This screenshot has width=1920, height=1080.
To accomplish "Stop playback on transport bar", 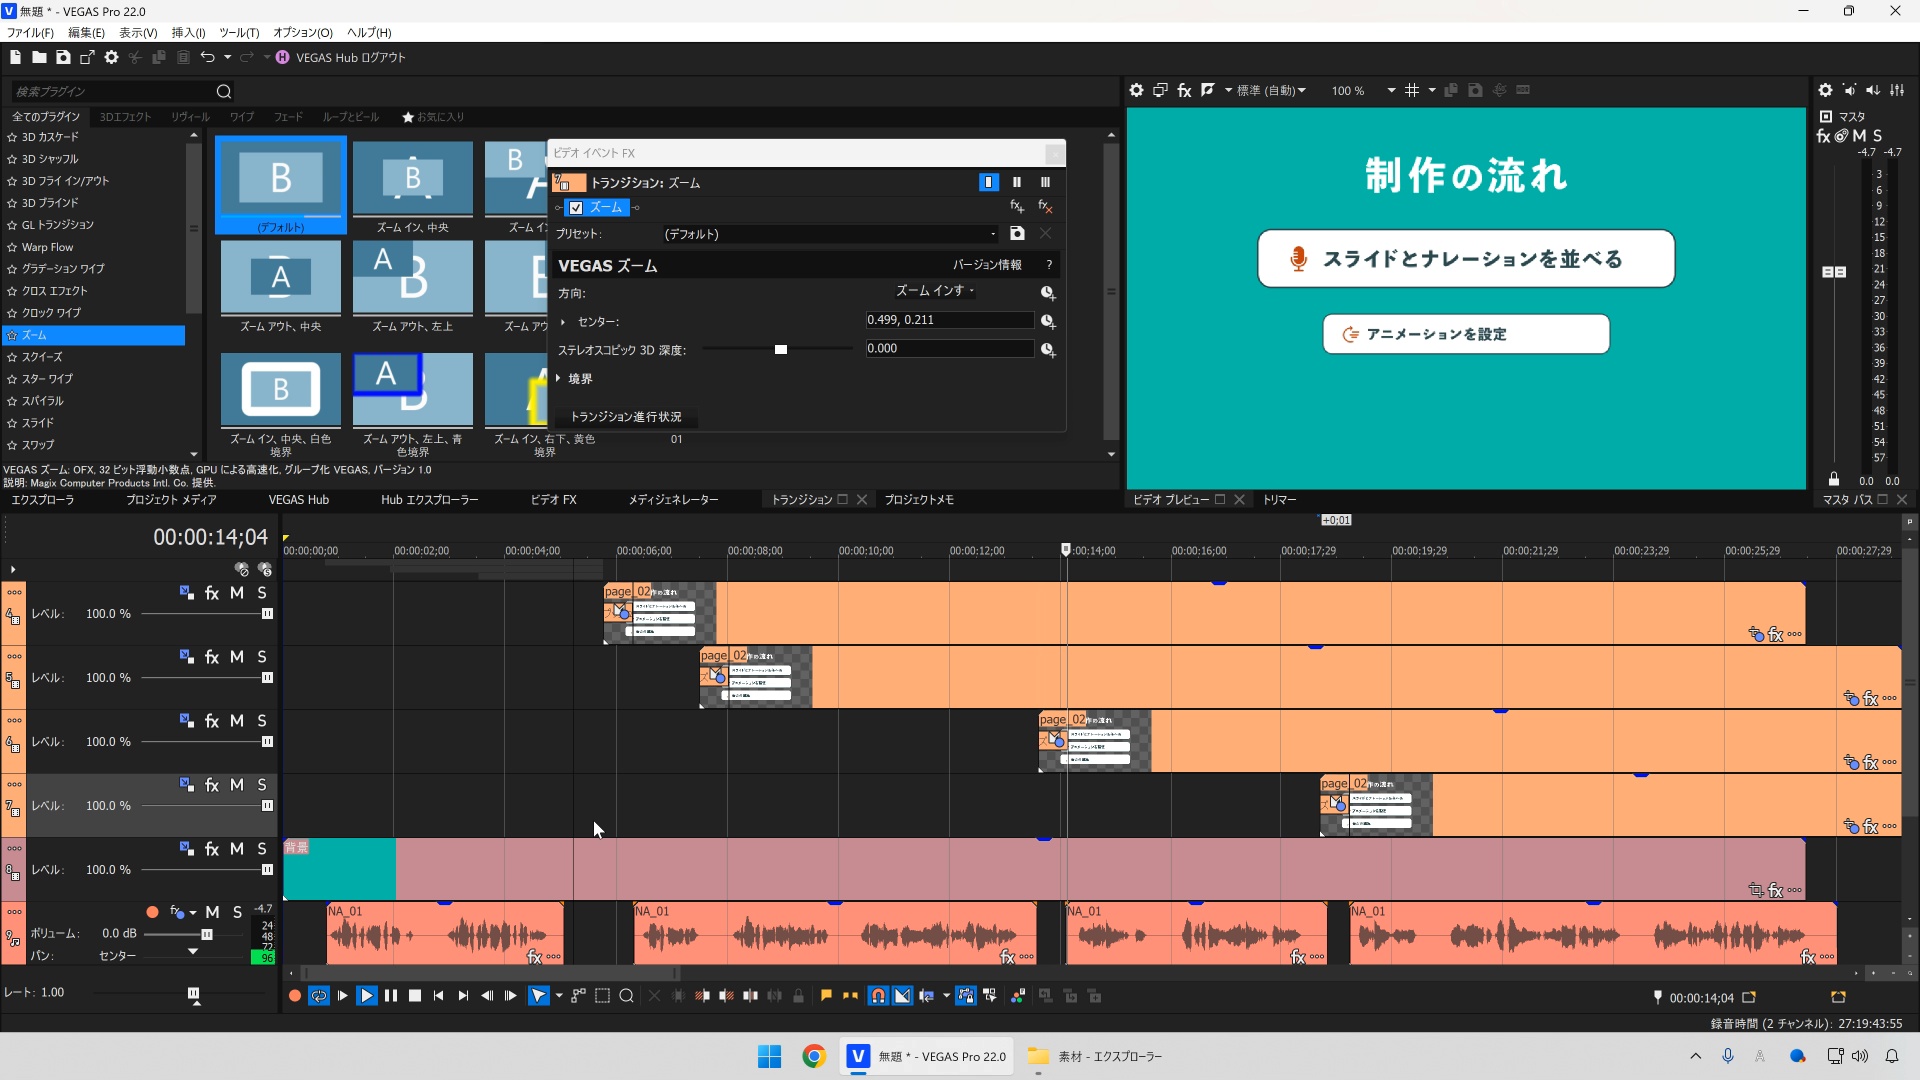I will pyautogui.click(x=415, y=996).
